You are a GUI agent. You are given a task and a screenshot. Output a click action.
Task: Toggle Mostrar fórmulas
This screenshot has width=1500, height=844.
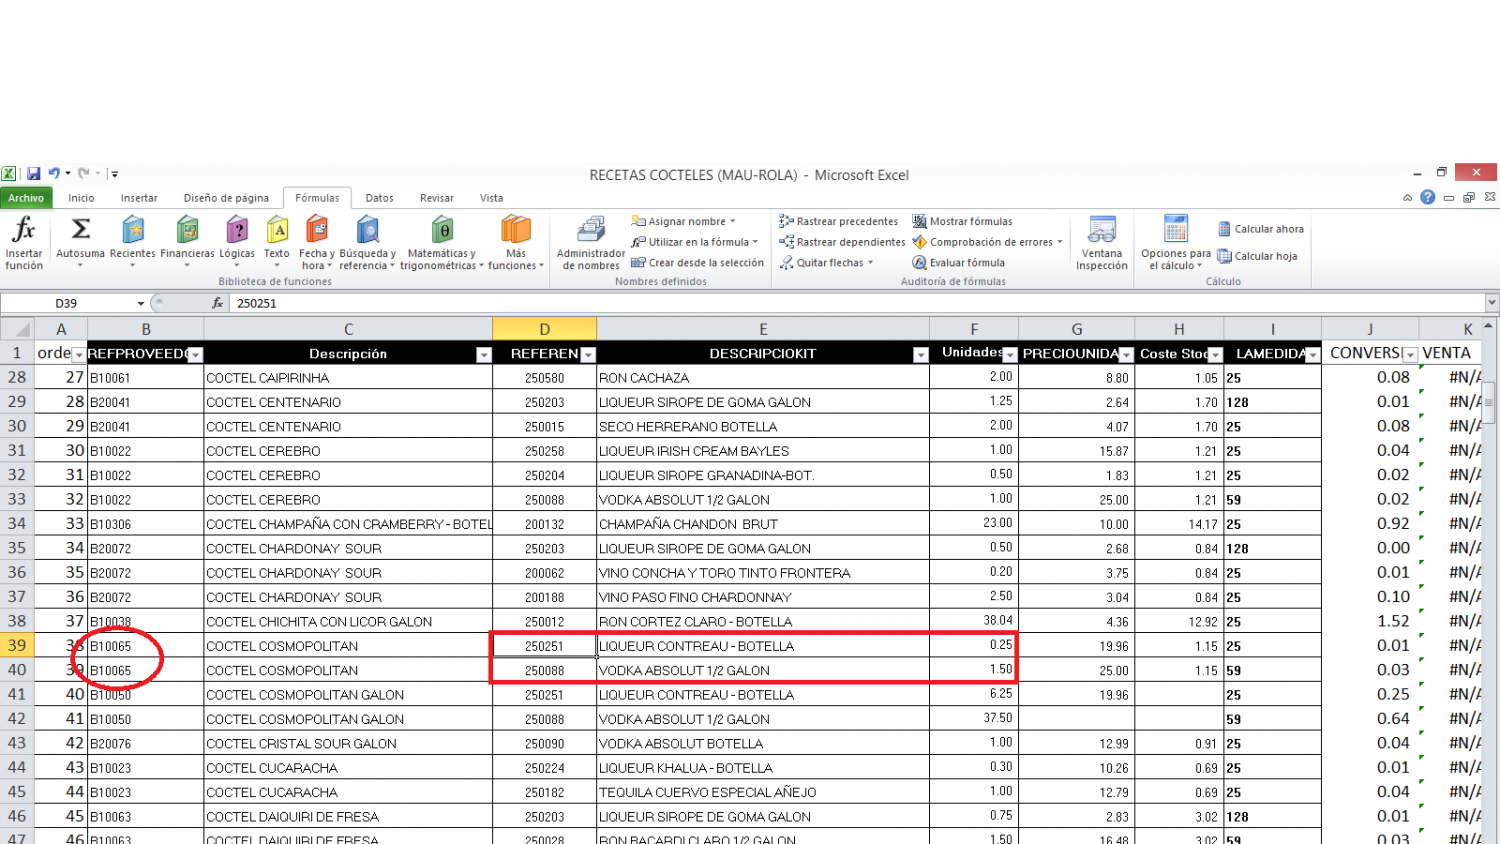tap(962, 221)
